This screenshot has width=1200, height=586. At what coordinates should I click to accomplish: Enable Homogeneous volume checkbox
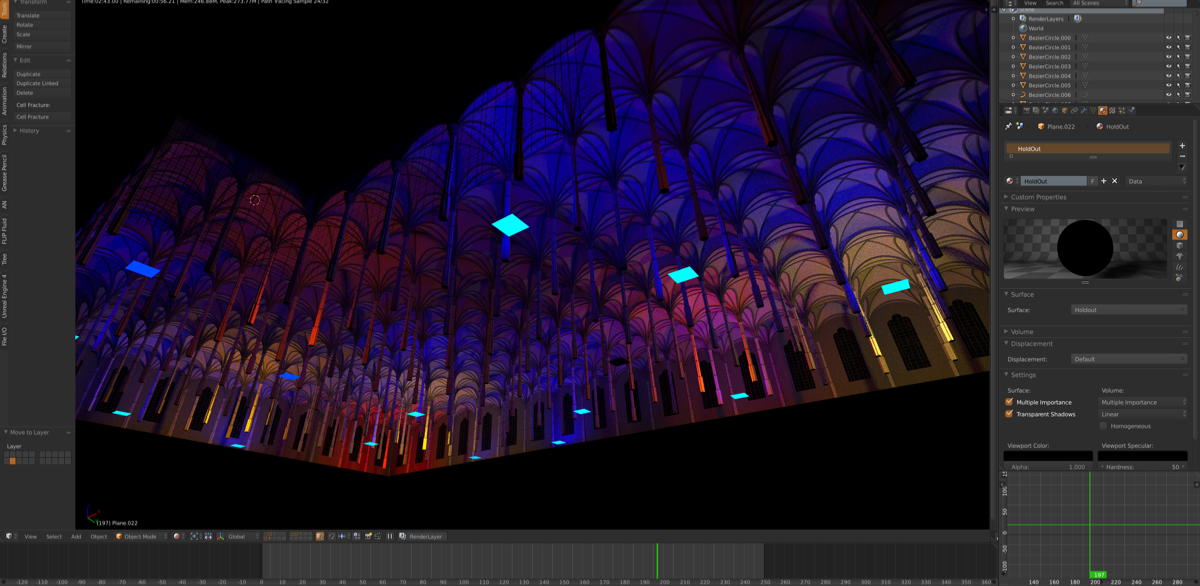[x=1104, y=426]
